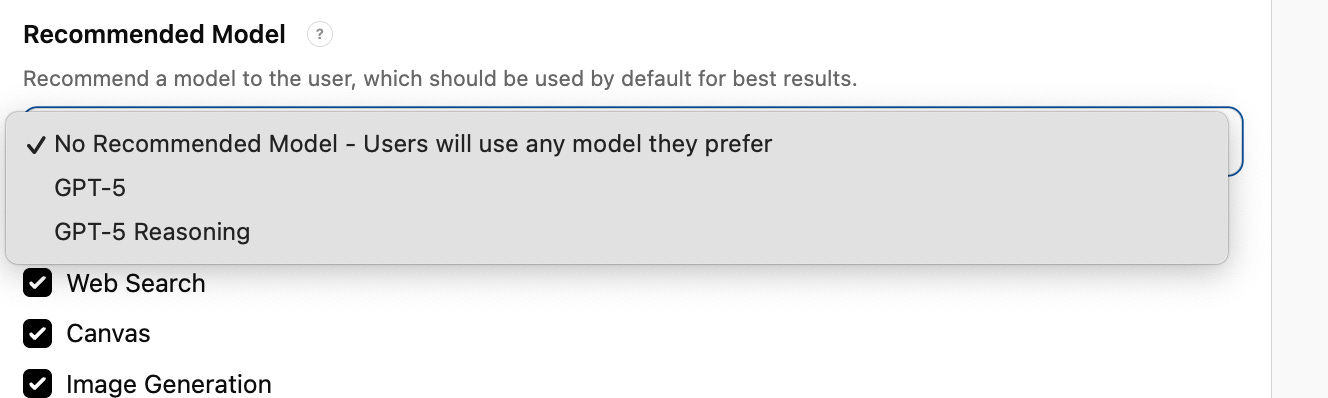Image resolution: width=1328 pixels, height=398 pixels.
Task: Choose GPT-5 from the model list
Action: pyautogui.click(x=616, y=188)
